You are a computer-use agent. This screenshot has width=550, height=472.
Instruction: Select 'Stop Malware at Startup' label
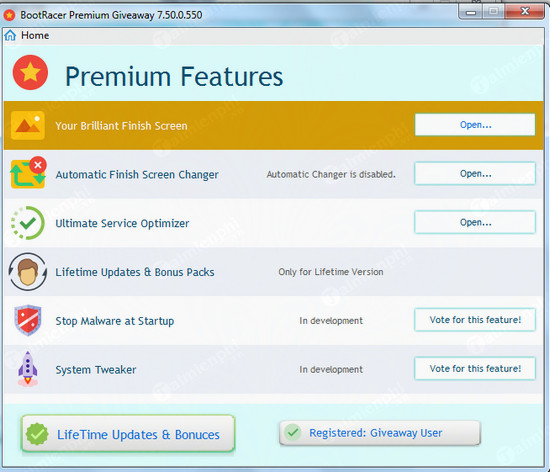coord(115,321)
